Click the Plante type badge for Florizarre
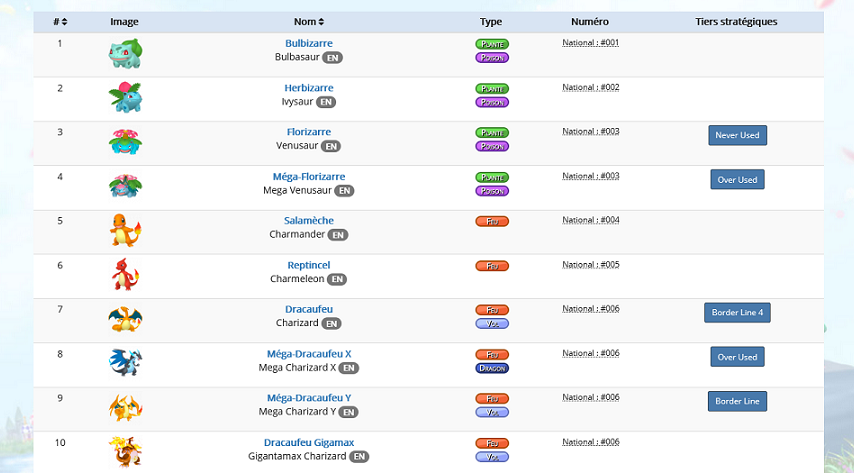The height and width of the screenshot is (473, 854). click(492, 133)
